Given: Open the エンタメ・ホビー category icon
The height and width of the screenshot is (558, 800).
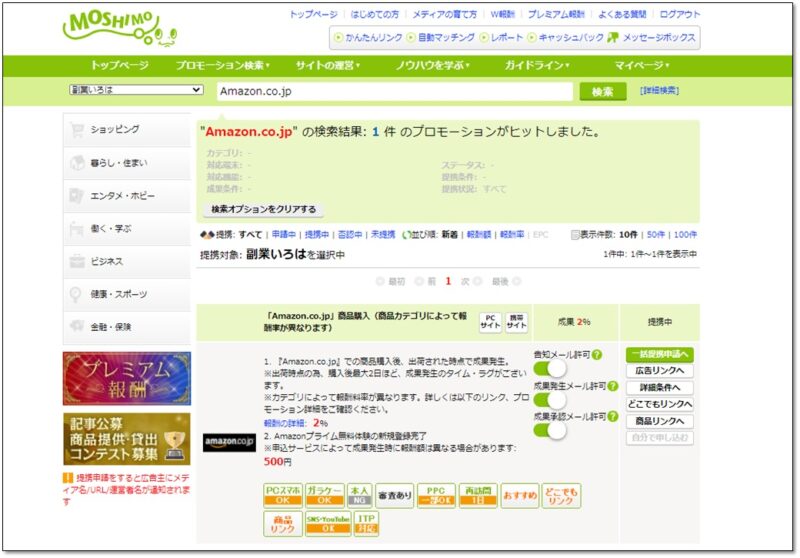Looking at the screenshot, I should [77, 196].
